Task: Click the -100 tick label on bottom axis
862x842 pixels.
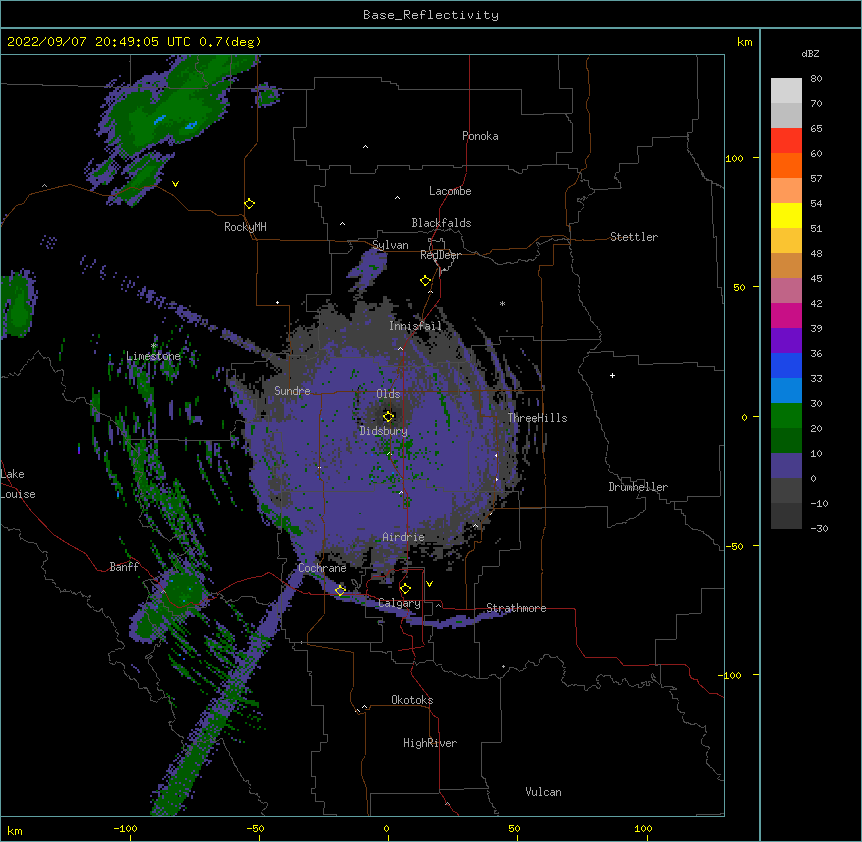Action: coord(125,828)
